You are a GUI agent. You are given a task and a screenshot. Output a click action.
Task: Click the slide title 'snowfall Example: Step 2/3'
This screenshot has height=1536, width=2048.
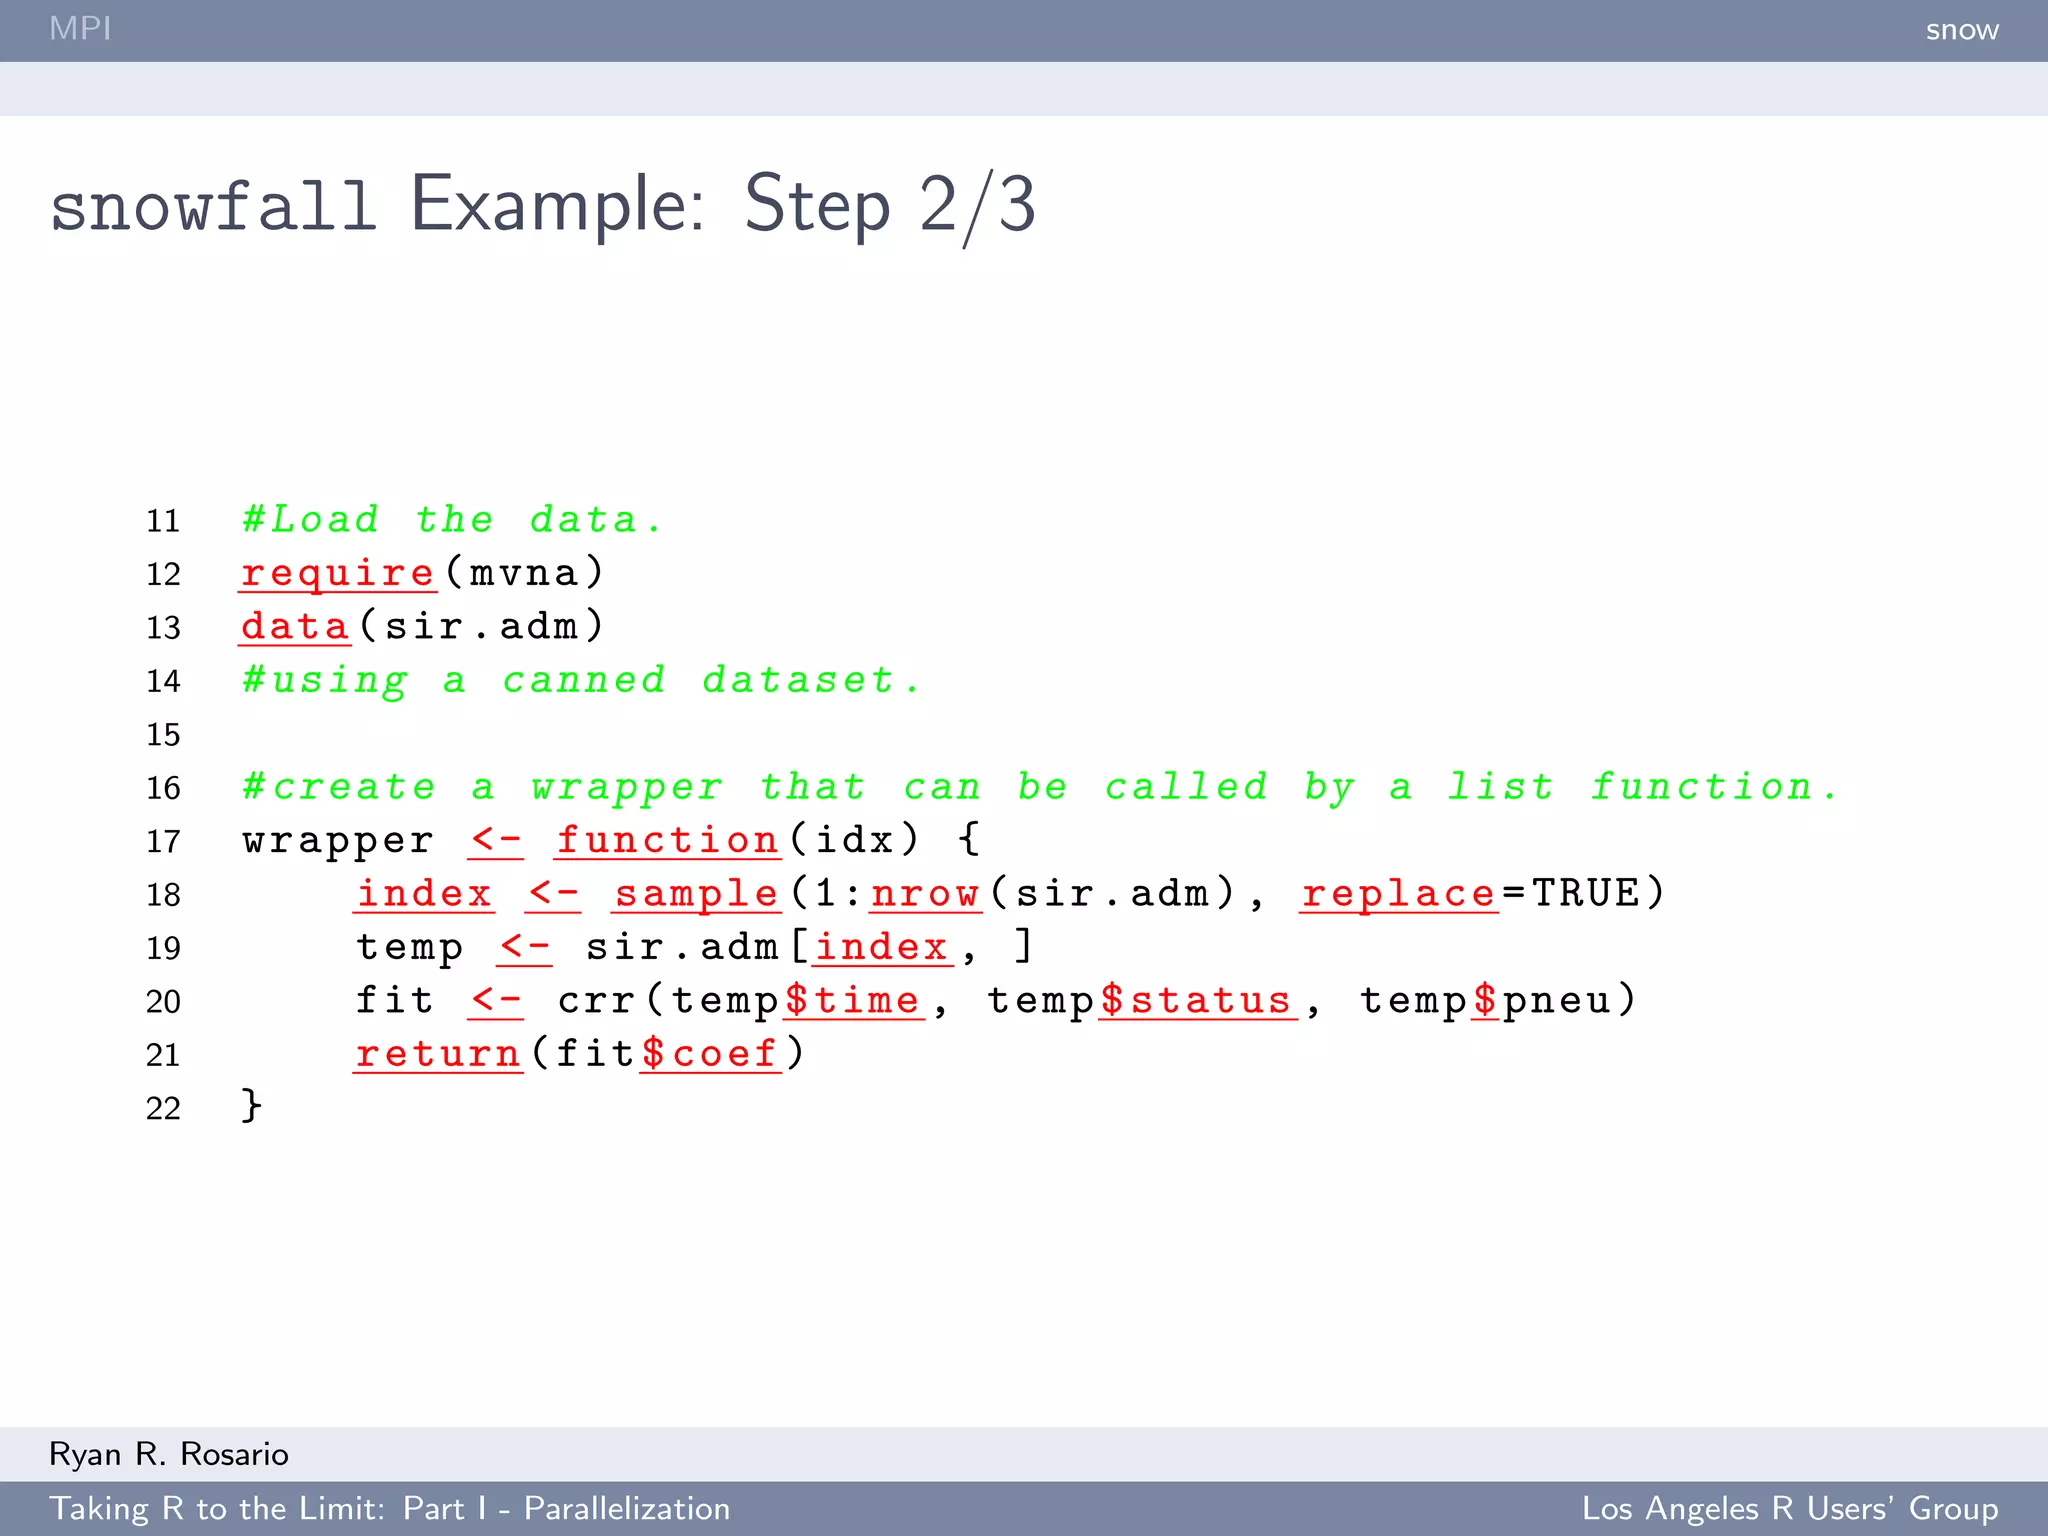point(543,204)
